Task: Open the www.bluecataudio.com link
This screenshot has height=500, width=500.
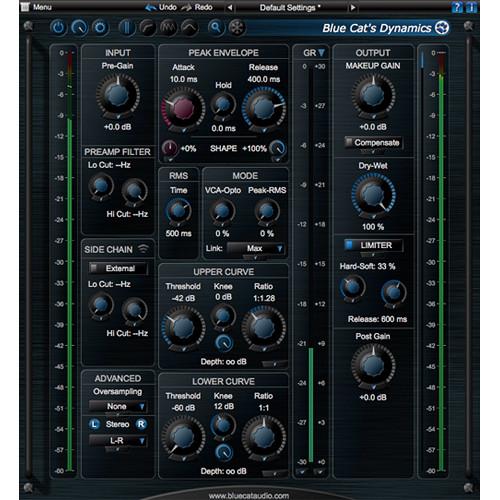Action: (249, 496)
